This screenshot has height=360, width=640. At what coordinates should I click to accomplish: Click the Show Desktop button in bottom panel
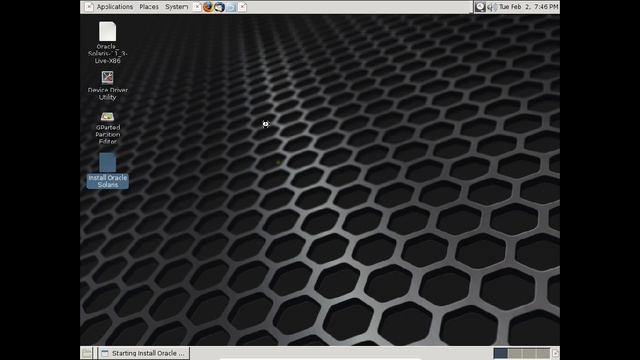[x=87, y=353]
